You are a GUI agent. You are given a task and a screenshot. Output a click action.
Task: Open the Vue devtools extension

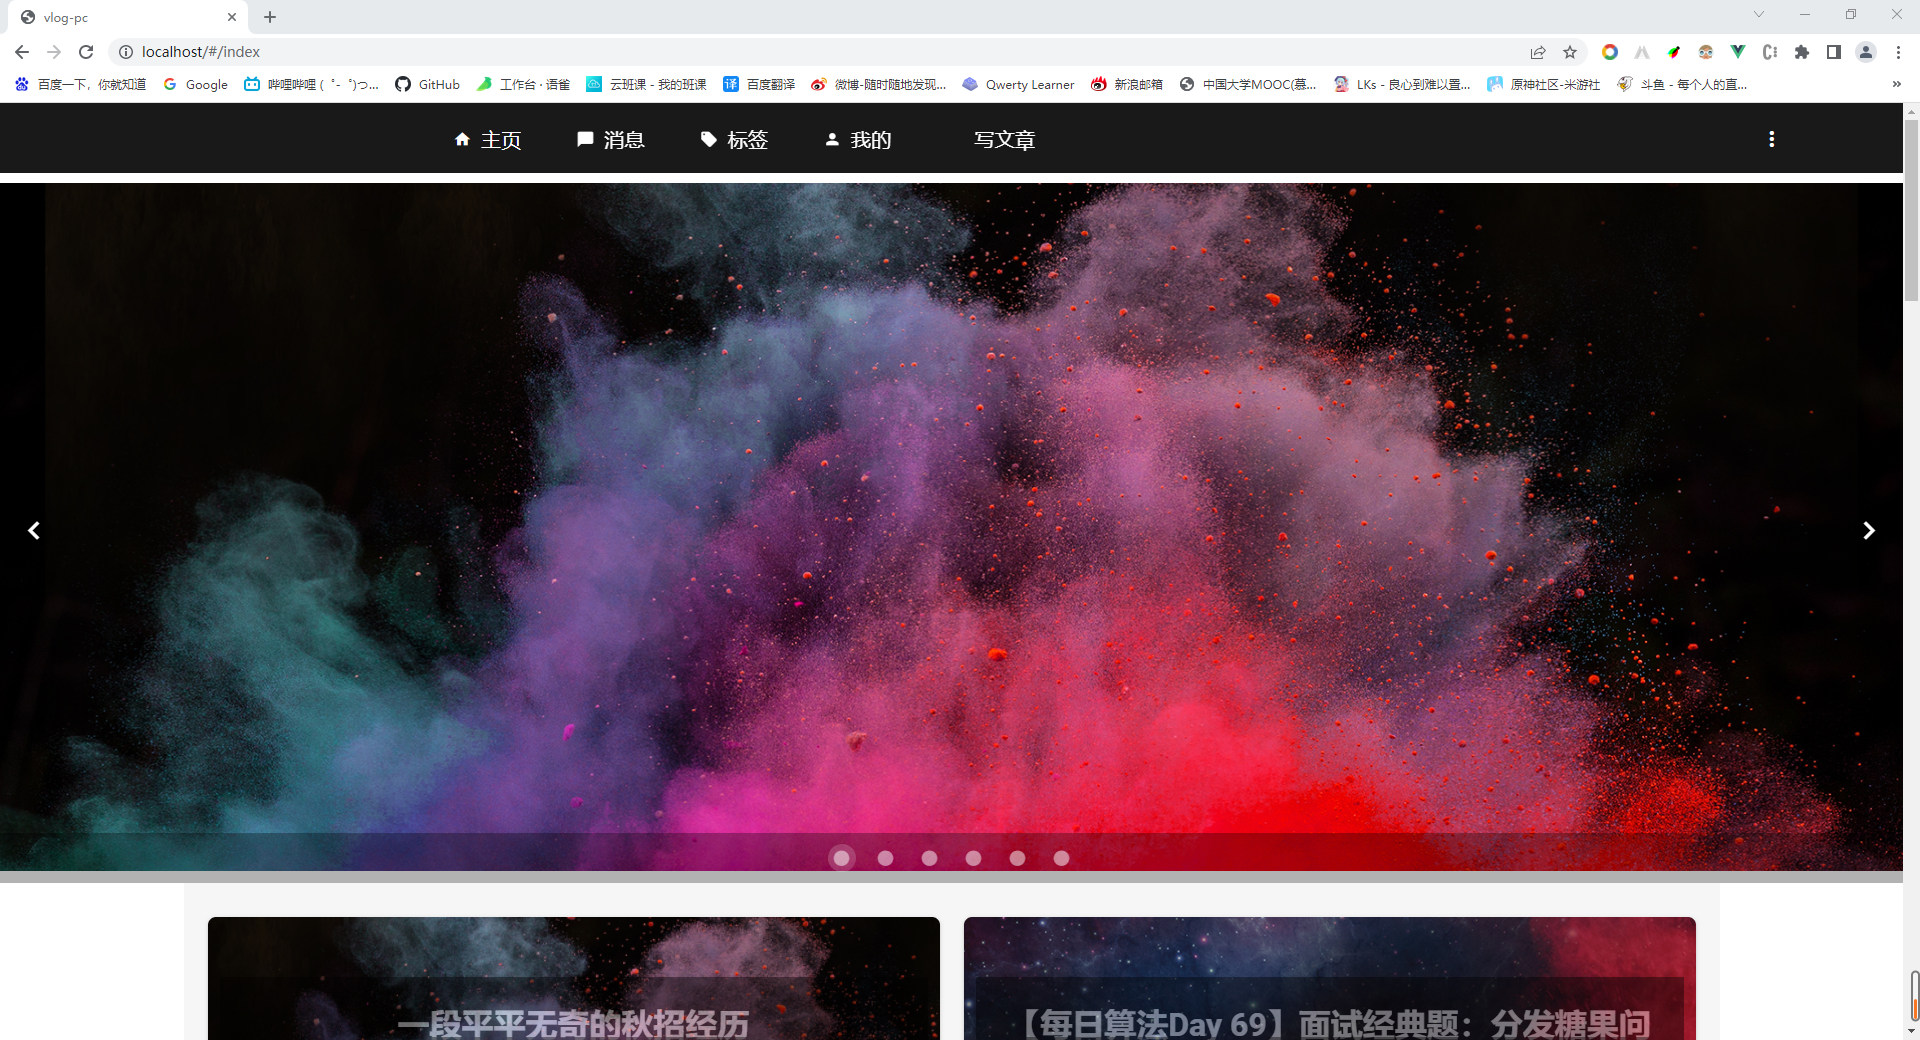pyautogui.click(x=1738, y=52)
